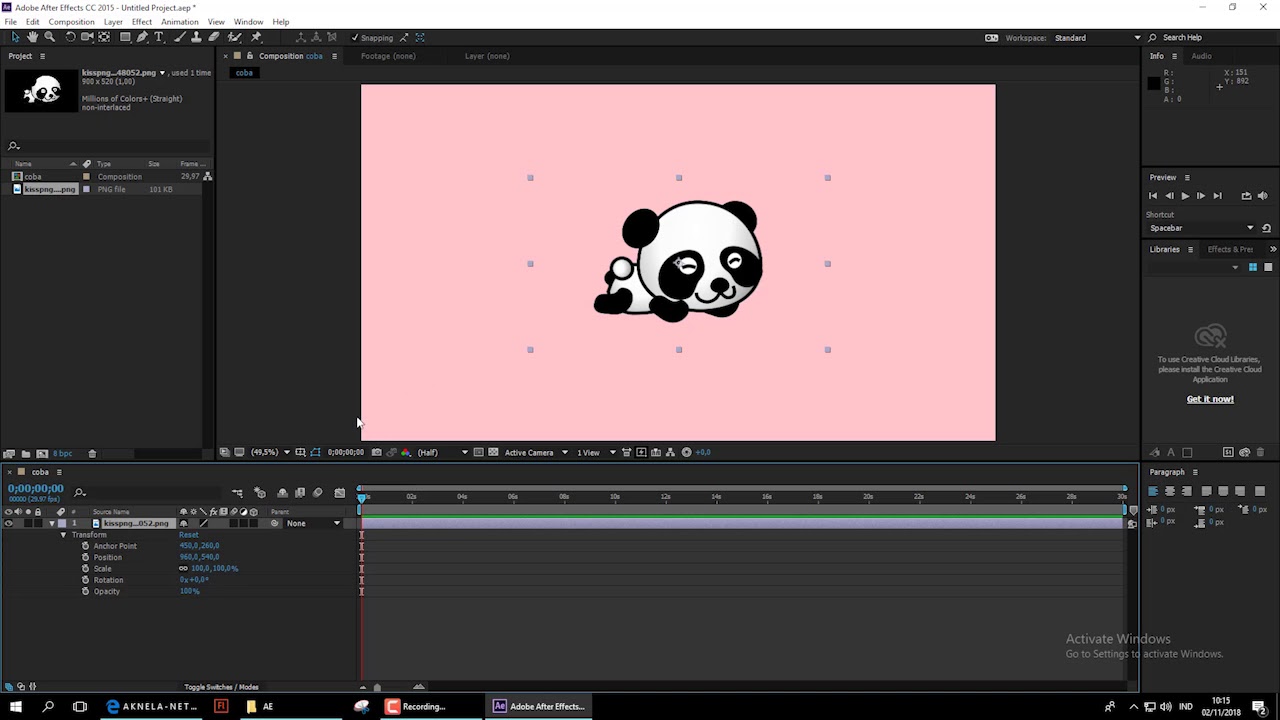Image resolution: width=1280 pixels, height=720 pixels.
Task: Click the kisspng layer label color swatch
Action: [x=62, y=523]
